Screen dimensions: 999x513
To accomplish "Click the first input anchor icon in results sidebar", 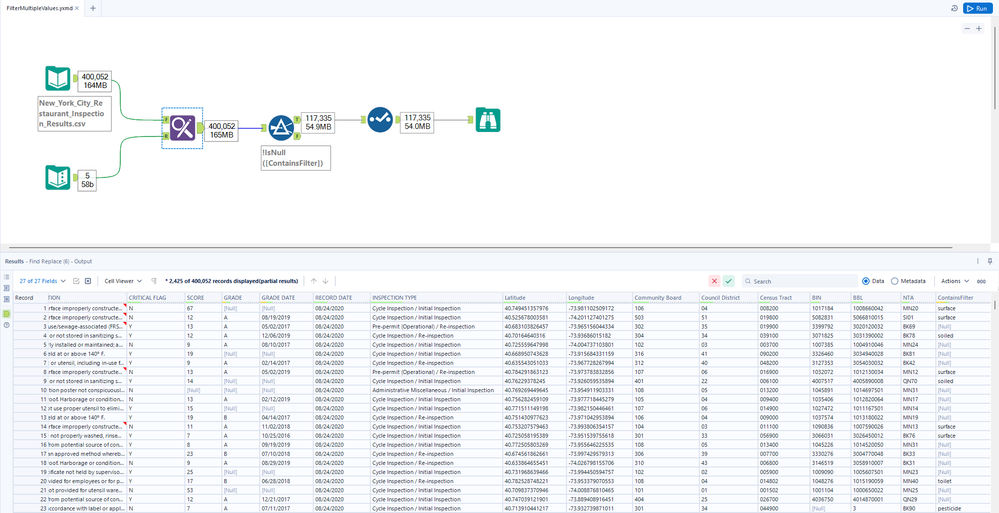I will [6, 289].
